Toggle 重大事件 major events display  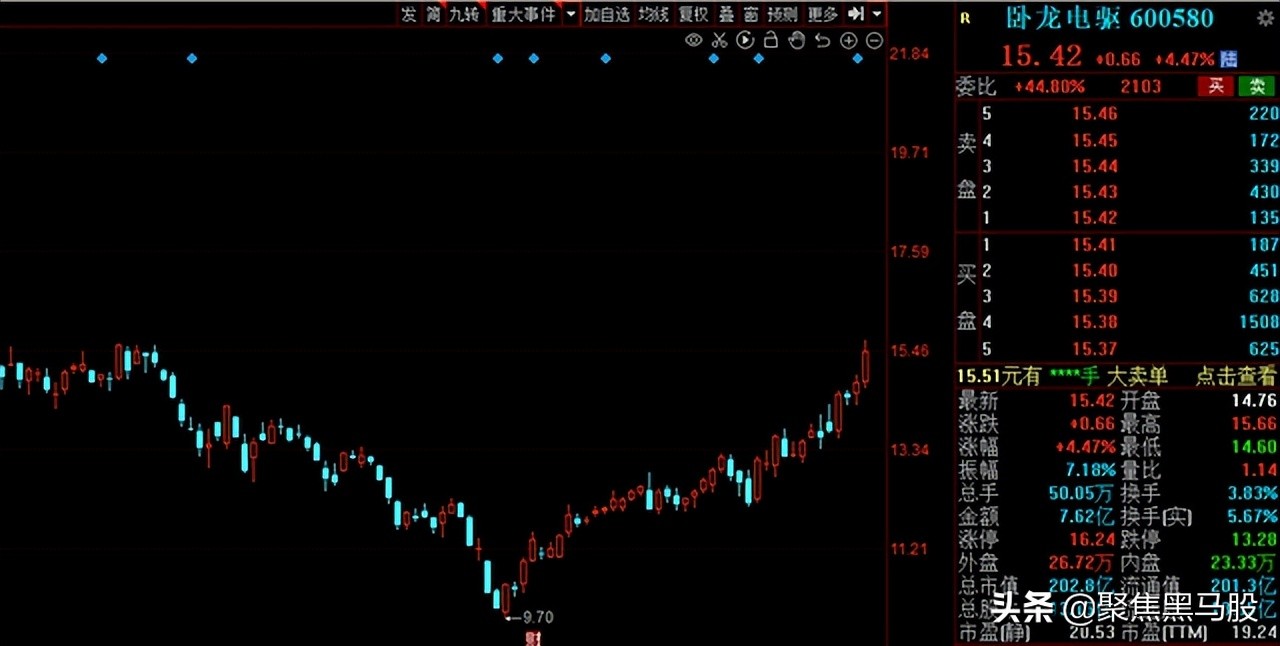(x=523, y=14)
